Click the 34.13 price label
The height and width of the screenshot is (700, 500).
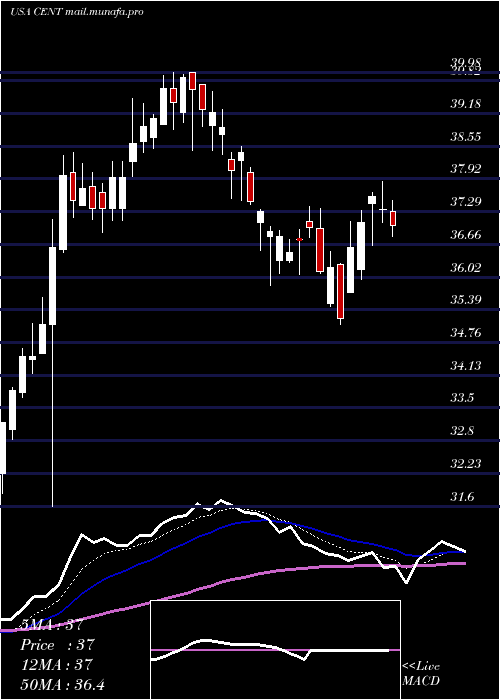[x=465, y=366]
